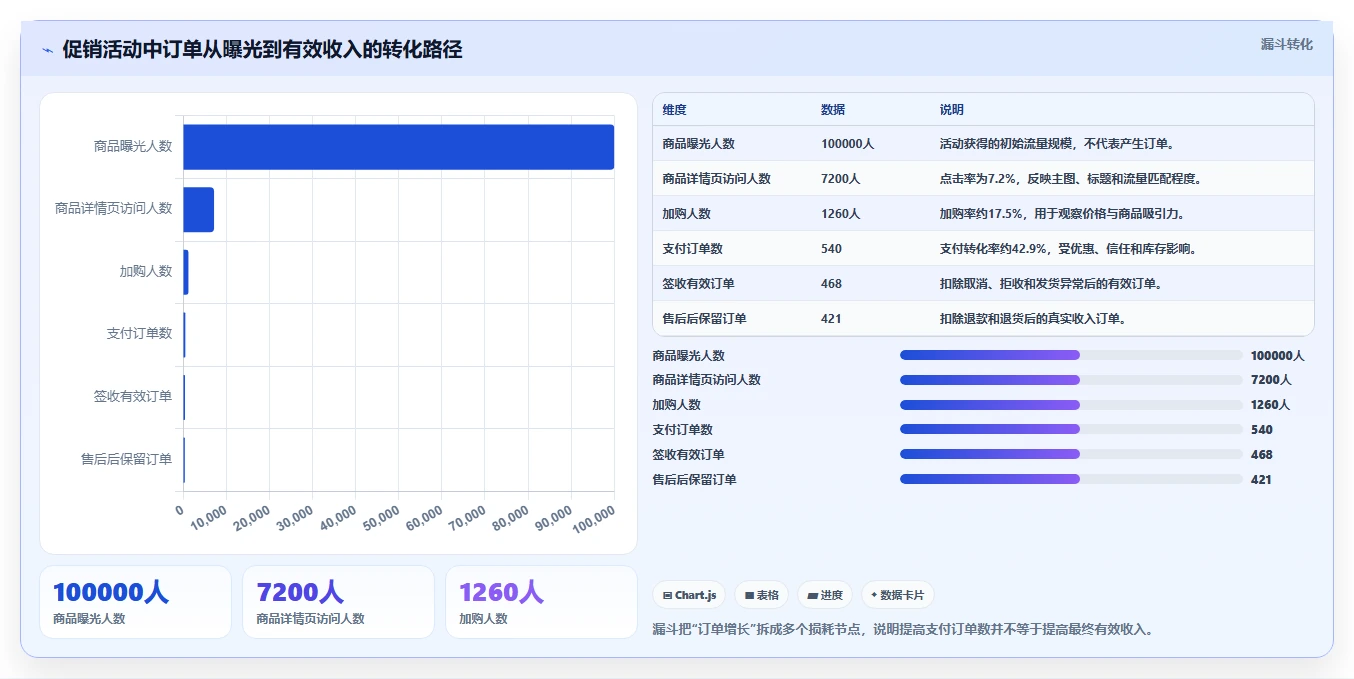Click the small blue icon before the page title
This screenshot has height=679, width=1354.
47,50
